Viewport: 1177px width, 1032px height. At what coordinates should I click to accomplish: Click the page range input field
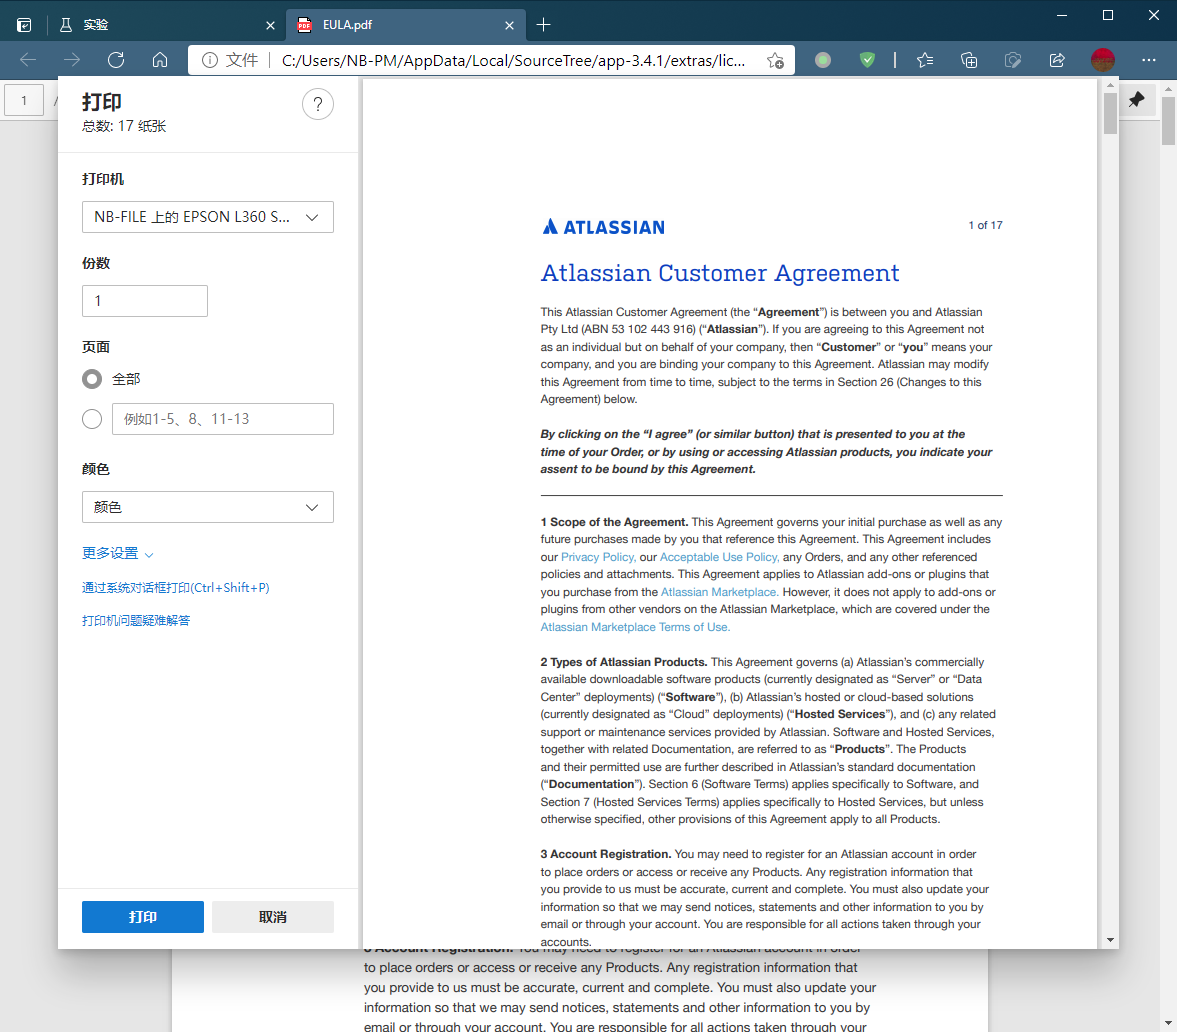pos(223,419)
